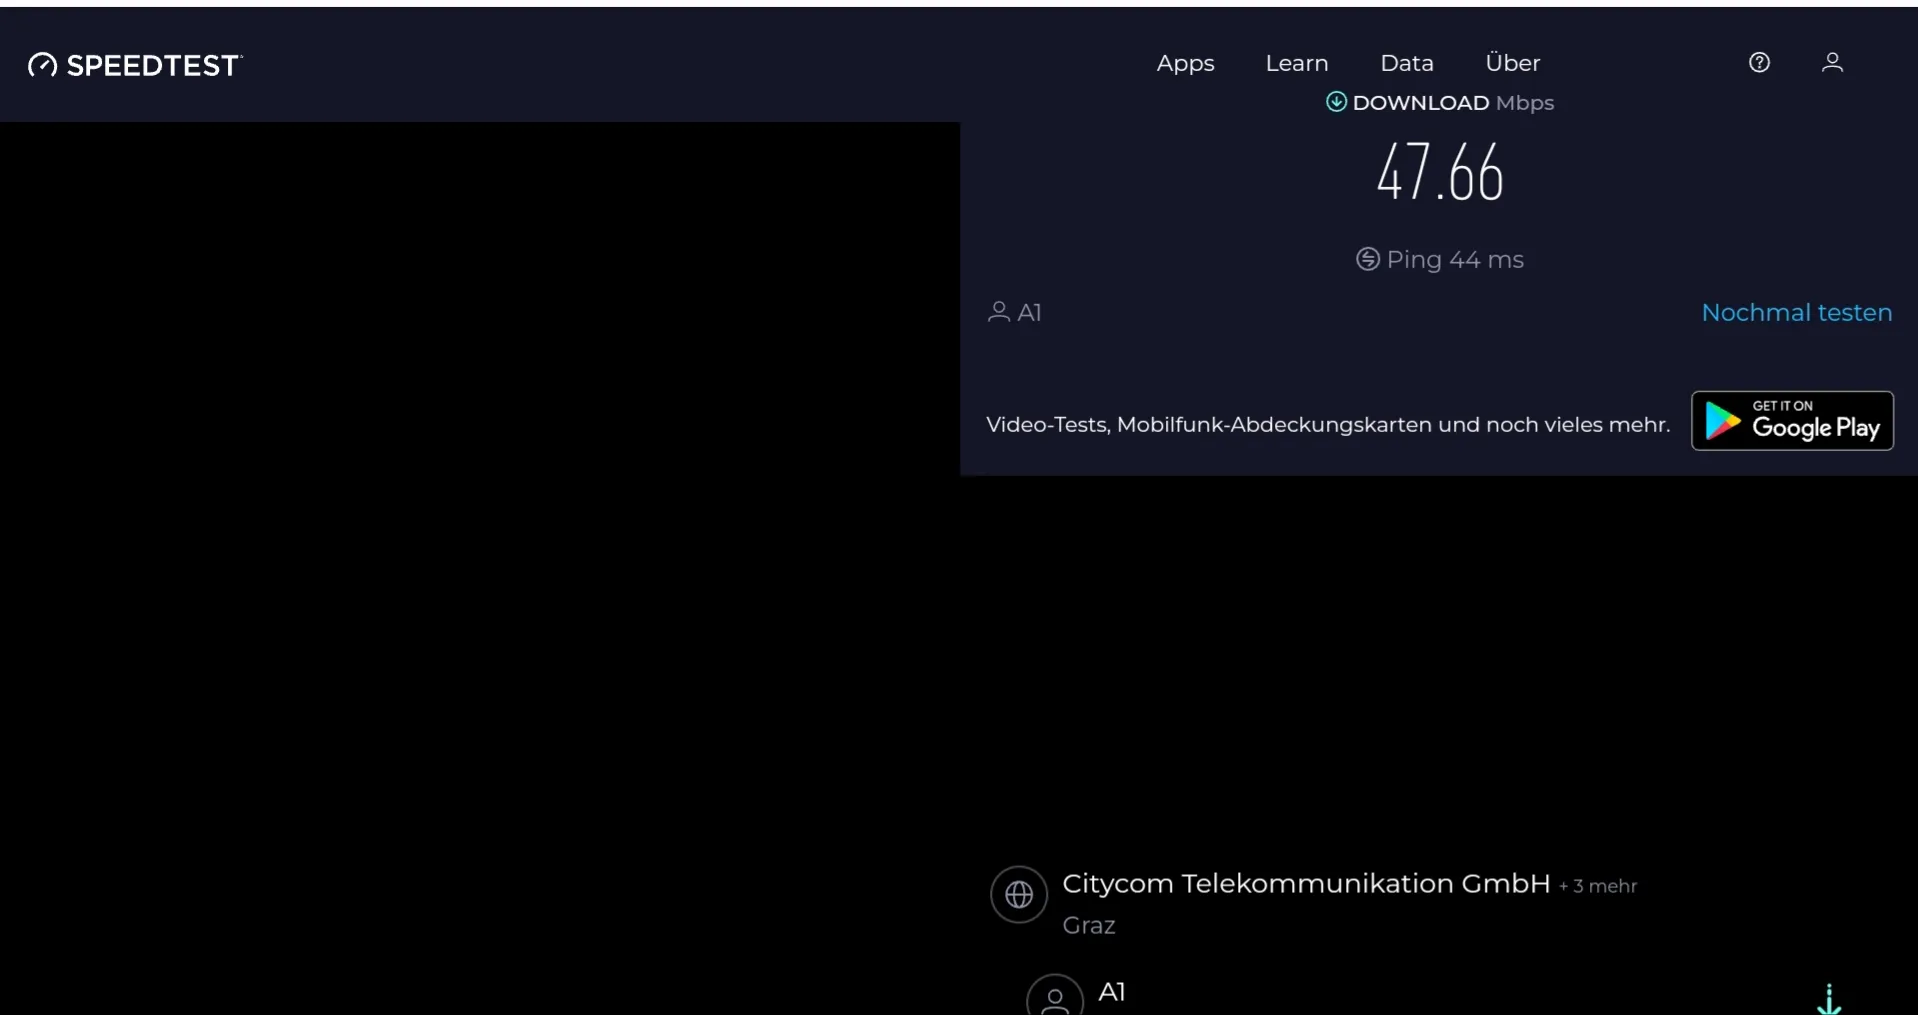Viewport: 1918px width, 1015px height.
Task: Select Citycom Telekommunikation GmbH server name
Action: (x=1305, y=884)
